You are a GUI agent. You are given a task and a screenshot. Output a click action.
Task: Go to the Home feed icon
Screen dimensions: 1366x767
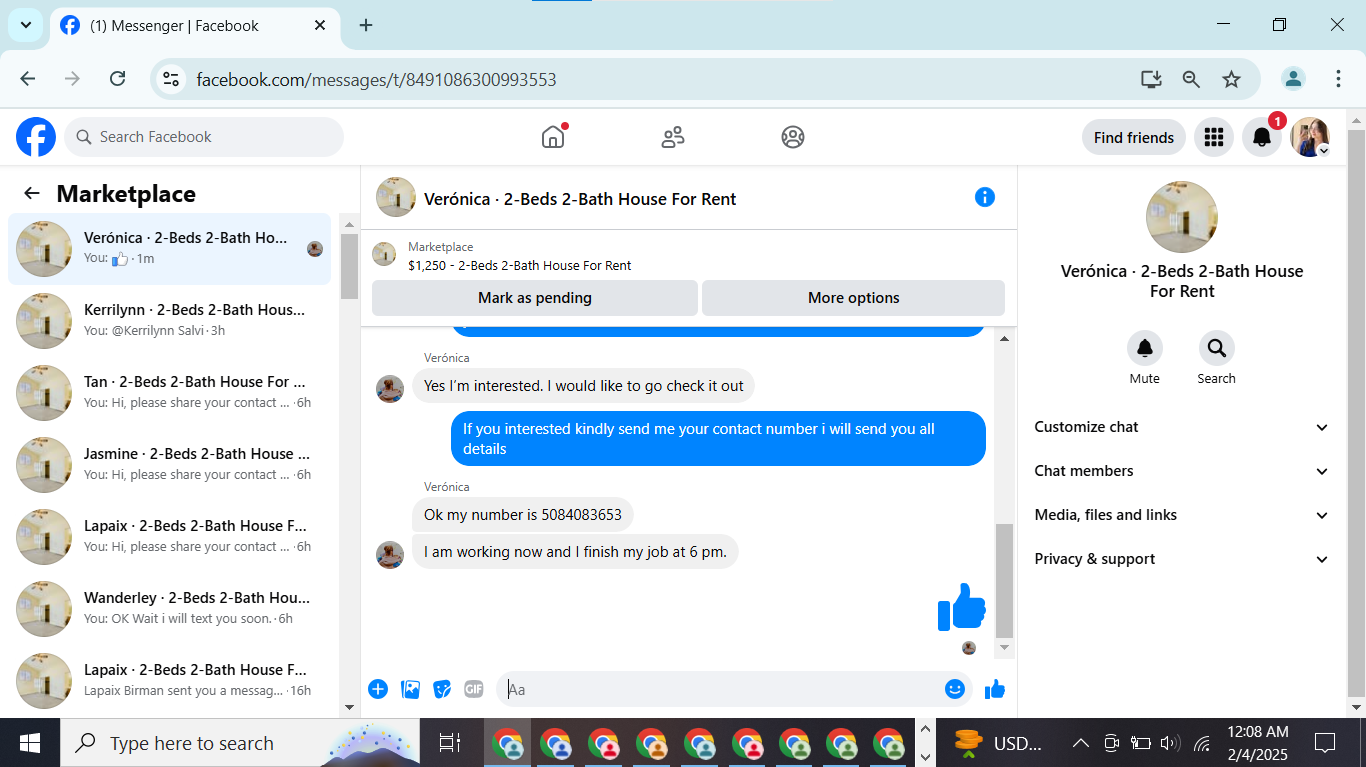click(553, 137)
